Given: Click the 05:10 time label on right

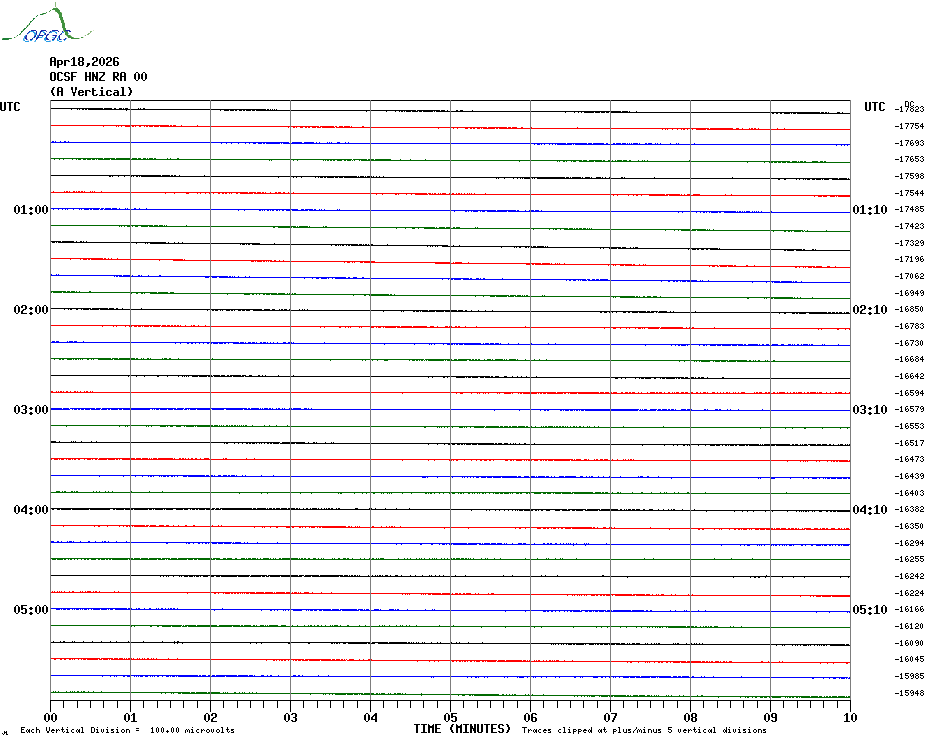Looking at the screenshot, I should coord(870,610).
